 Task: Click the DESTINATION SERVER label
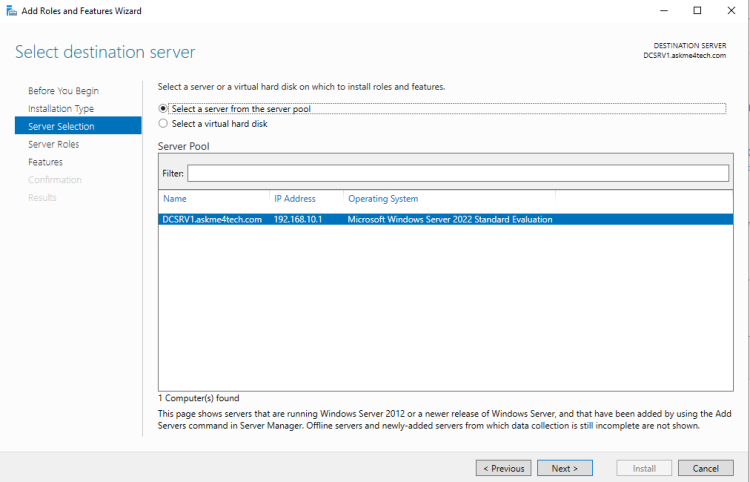[x=690, y=45]
